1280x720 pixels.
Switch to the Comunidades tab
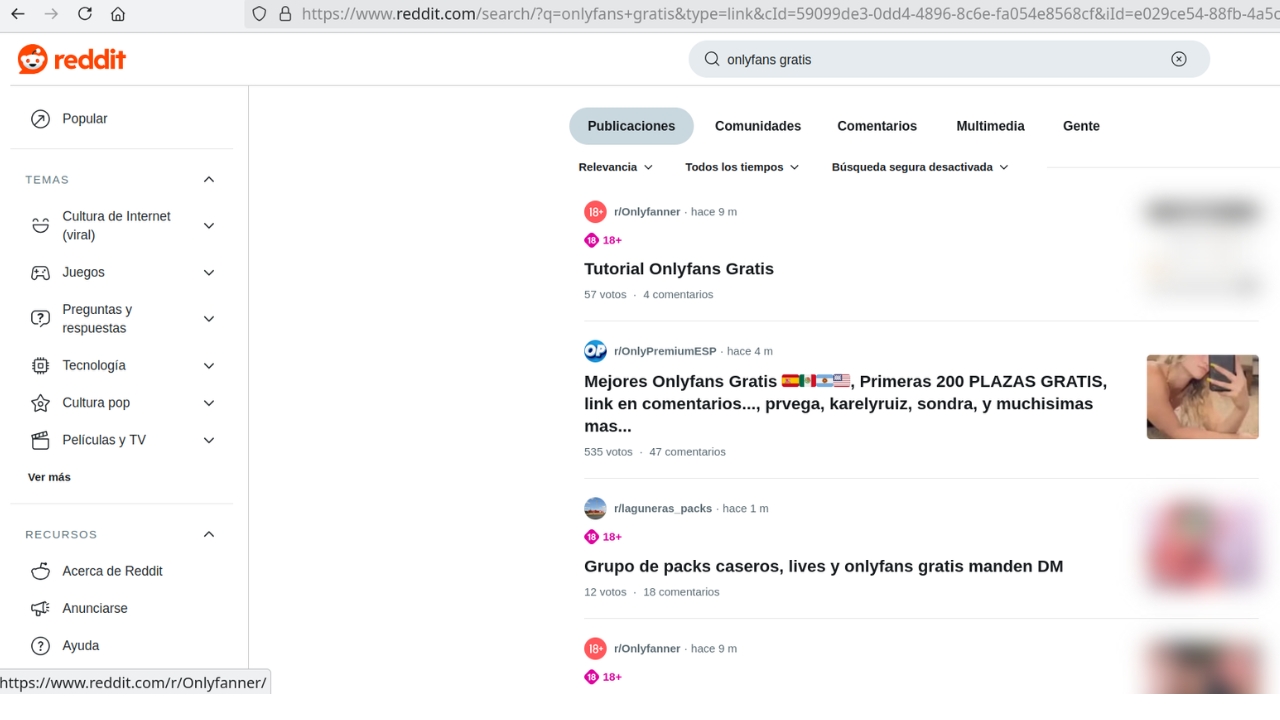(x=757, y=126)
